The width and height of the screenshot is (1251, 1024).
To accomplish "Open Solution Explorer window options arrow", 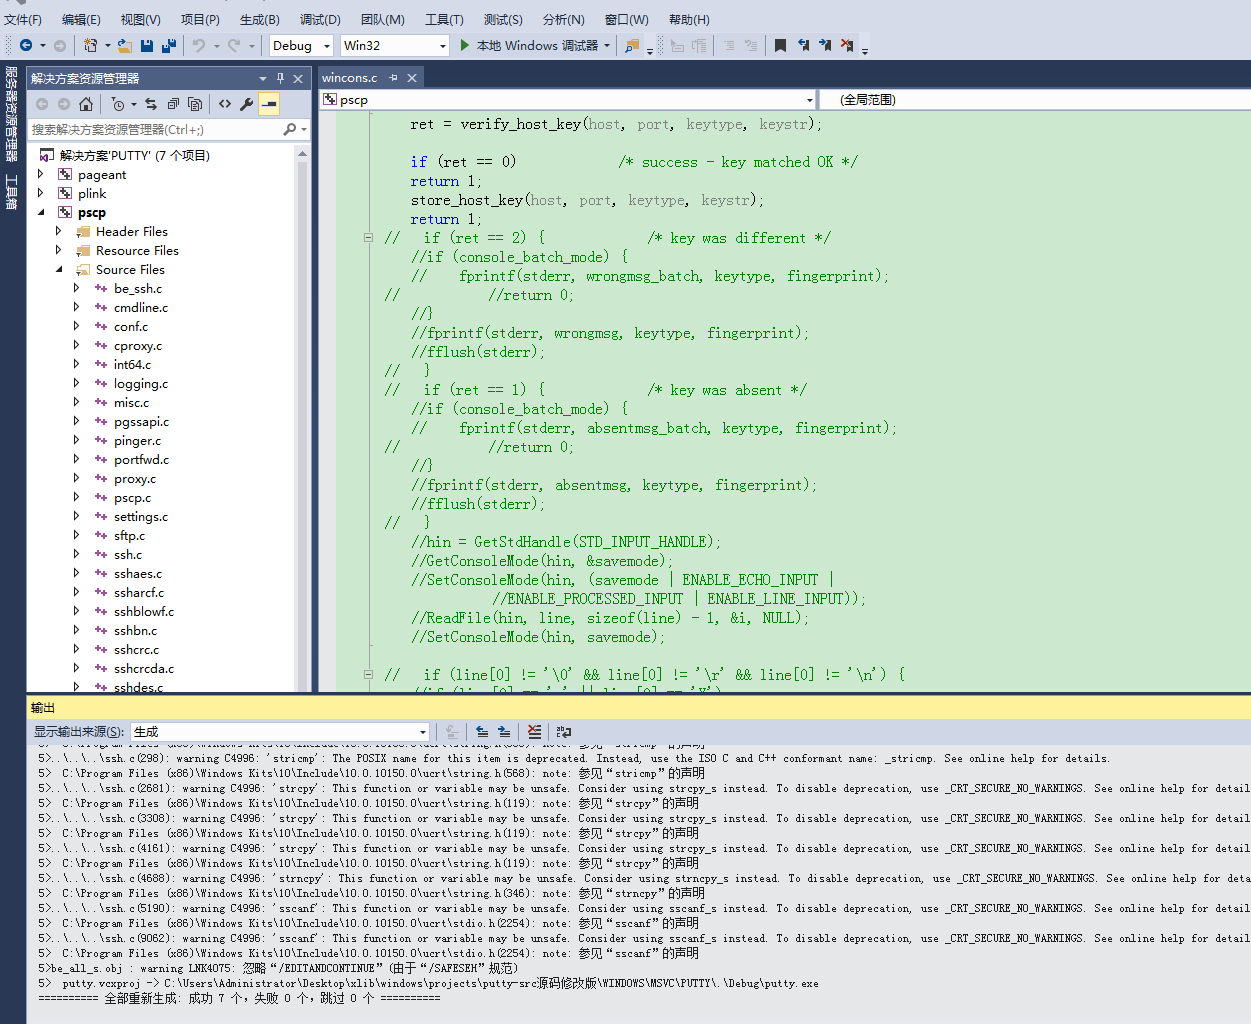I will (x=263, y=78).
